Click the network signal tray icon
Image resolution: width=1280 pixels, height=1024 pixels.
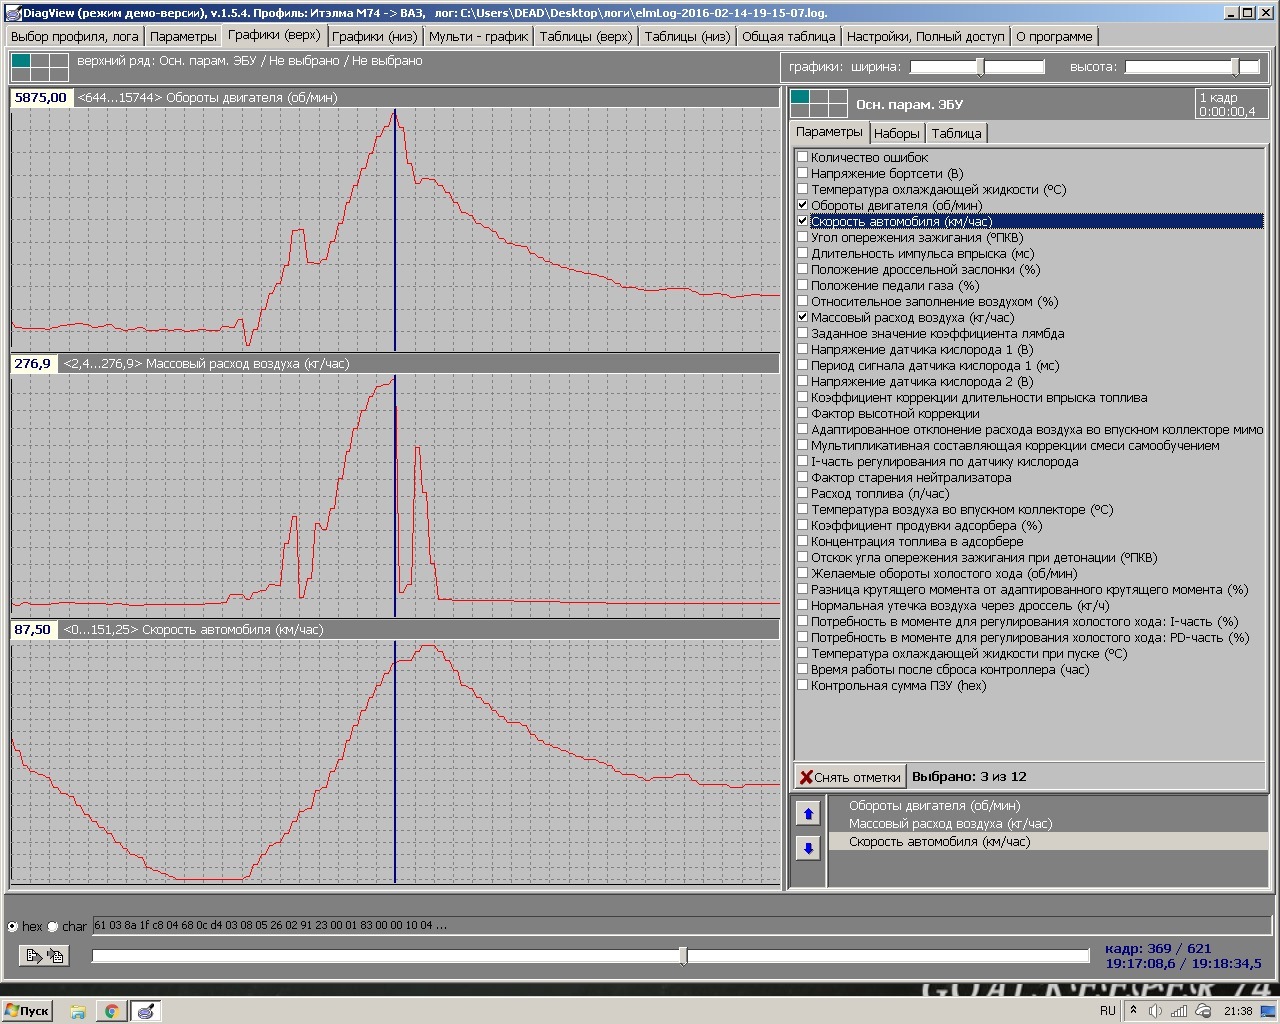tap(1180, 1011)
